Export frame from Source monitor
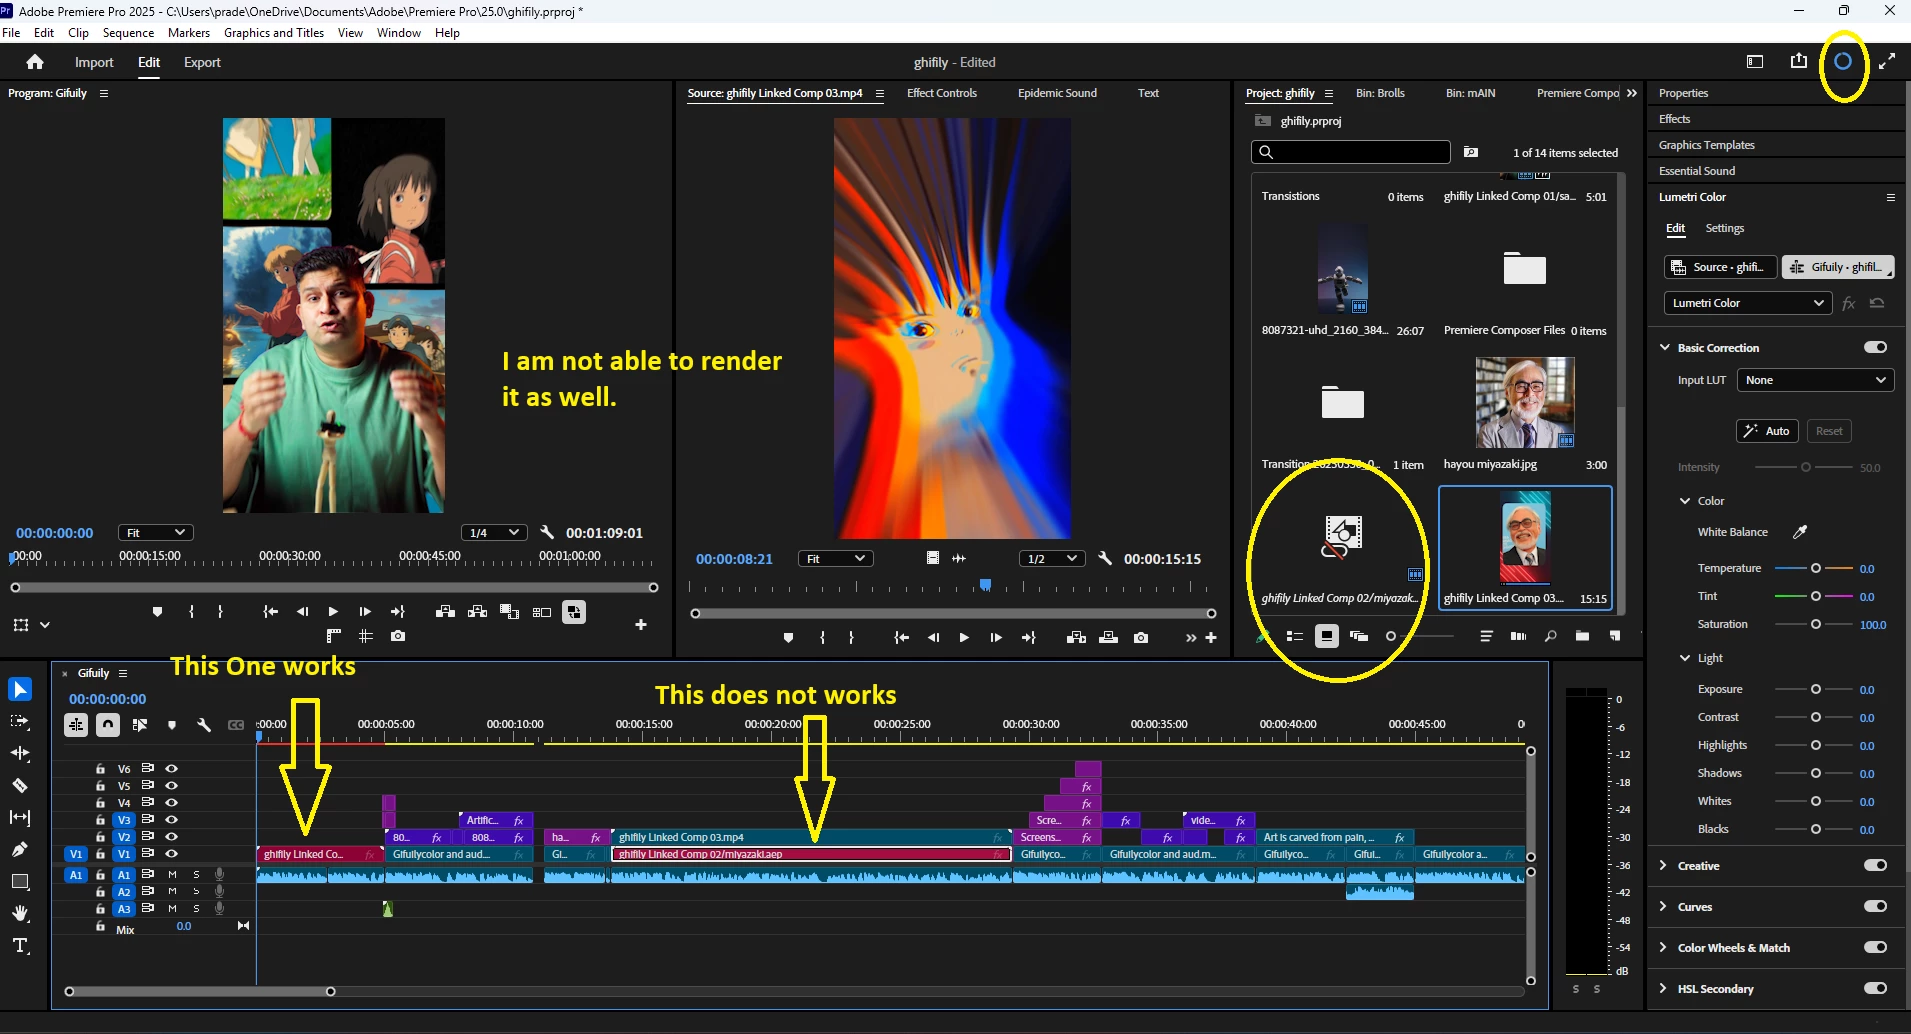Image resolution: width=1911 pixels, height=1034 pixels. (x=1141, y=638)
